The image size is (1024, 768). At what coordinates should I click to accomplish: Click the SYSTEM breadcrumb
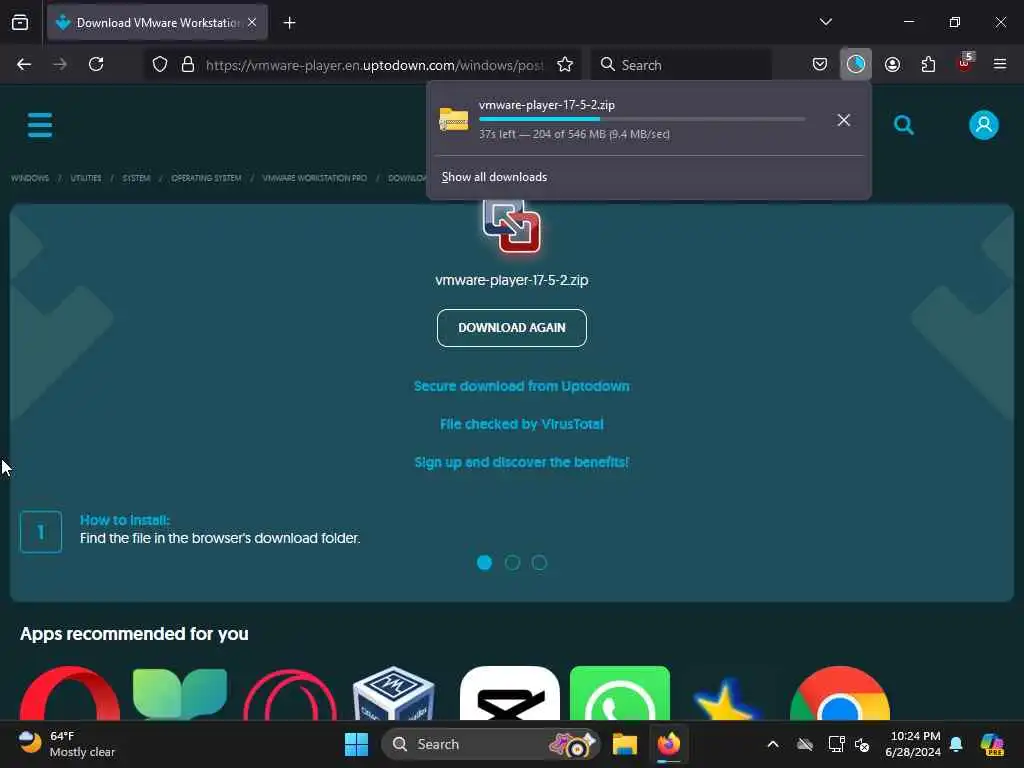(x=136, y=178)
